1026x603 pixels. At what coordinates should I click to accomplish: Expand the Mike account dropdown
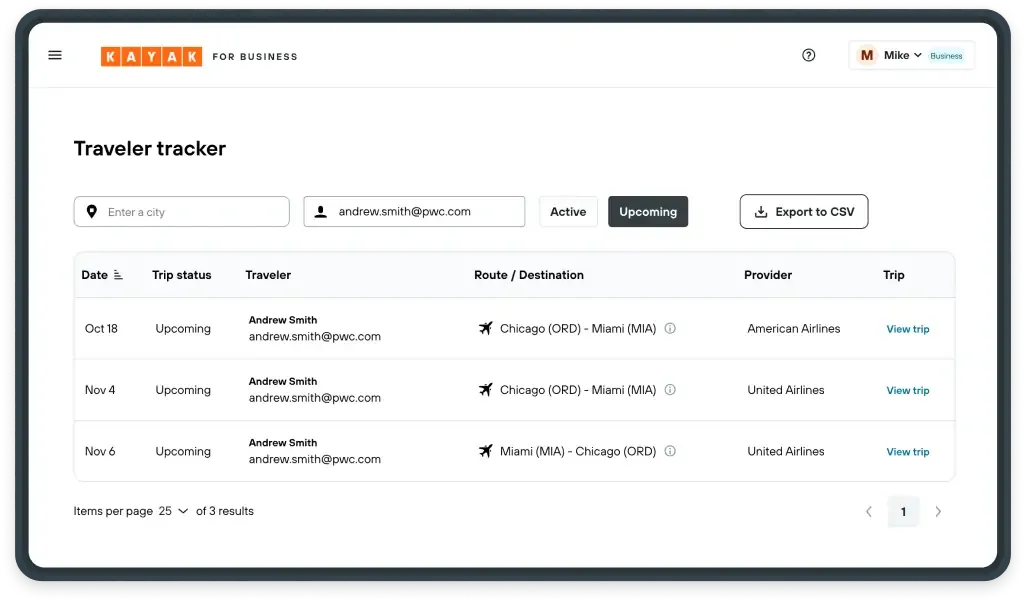(918, 56)
